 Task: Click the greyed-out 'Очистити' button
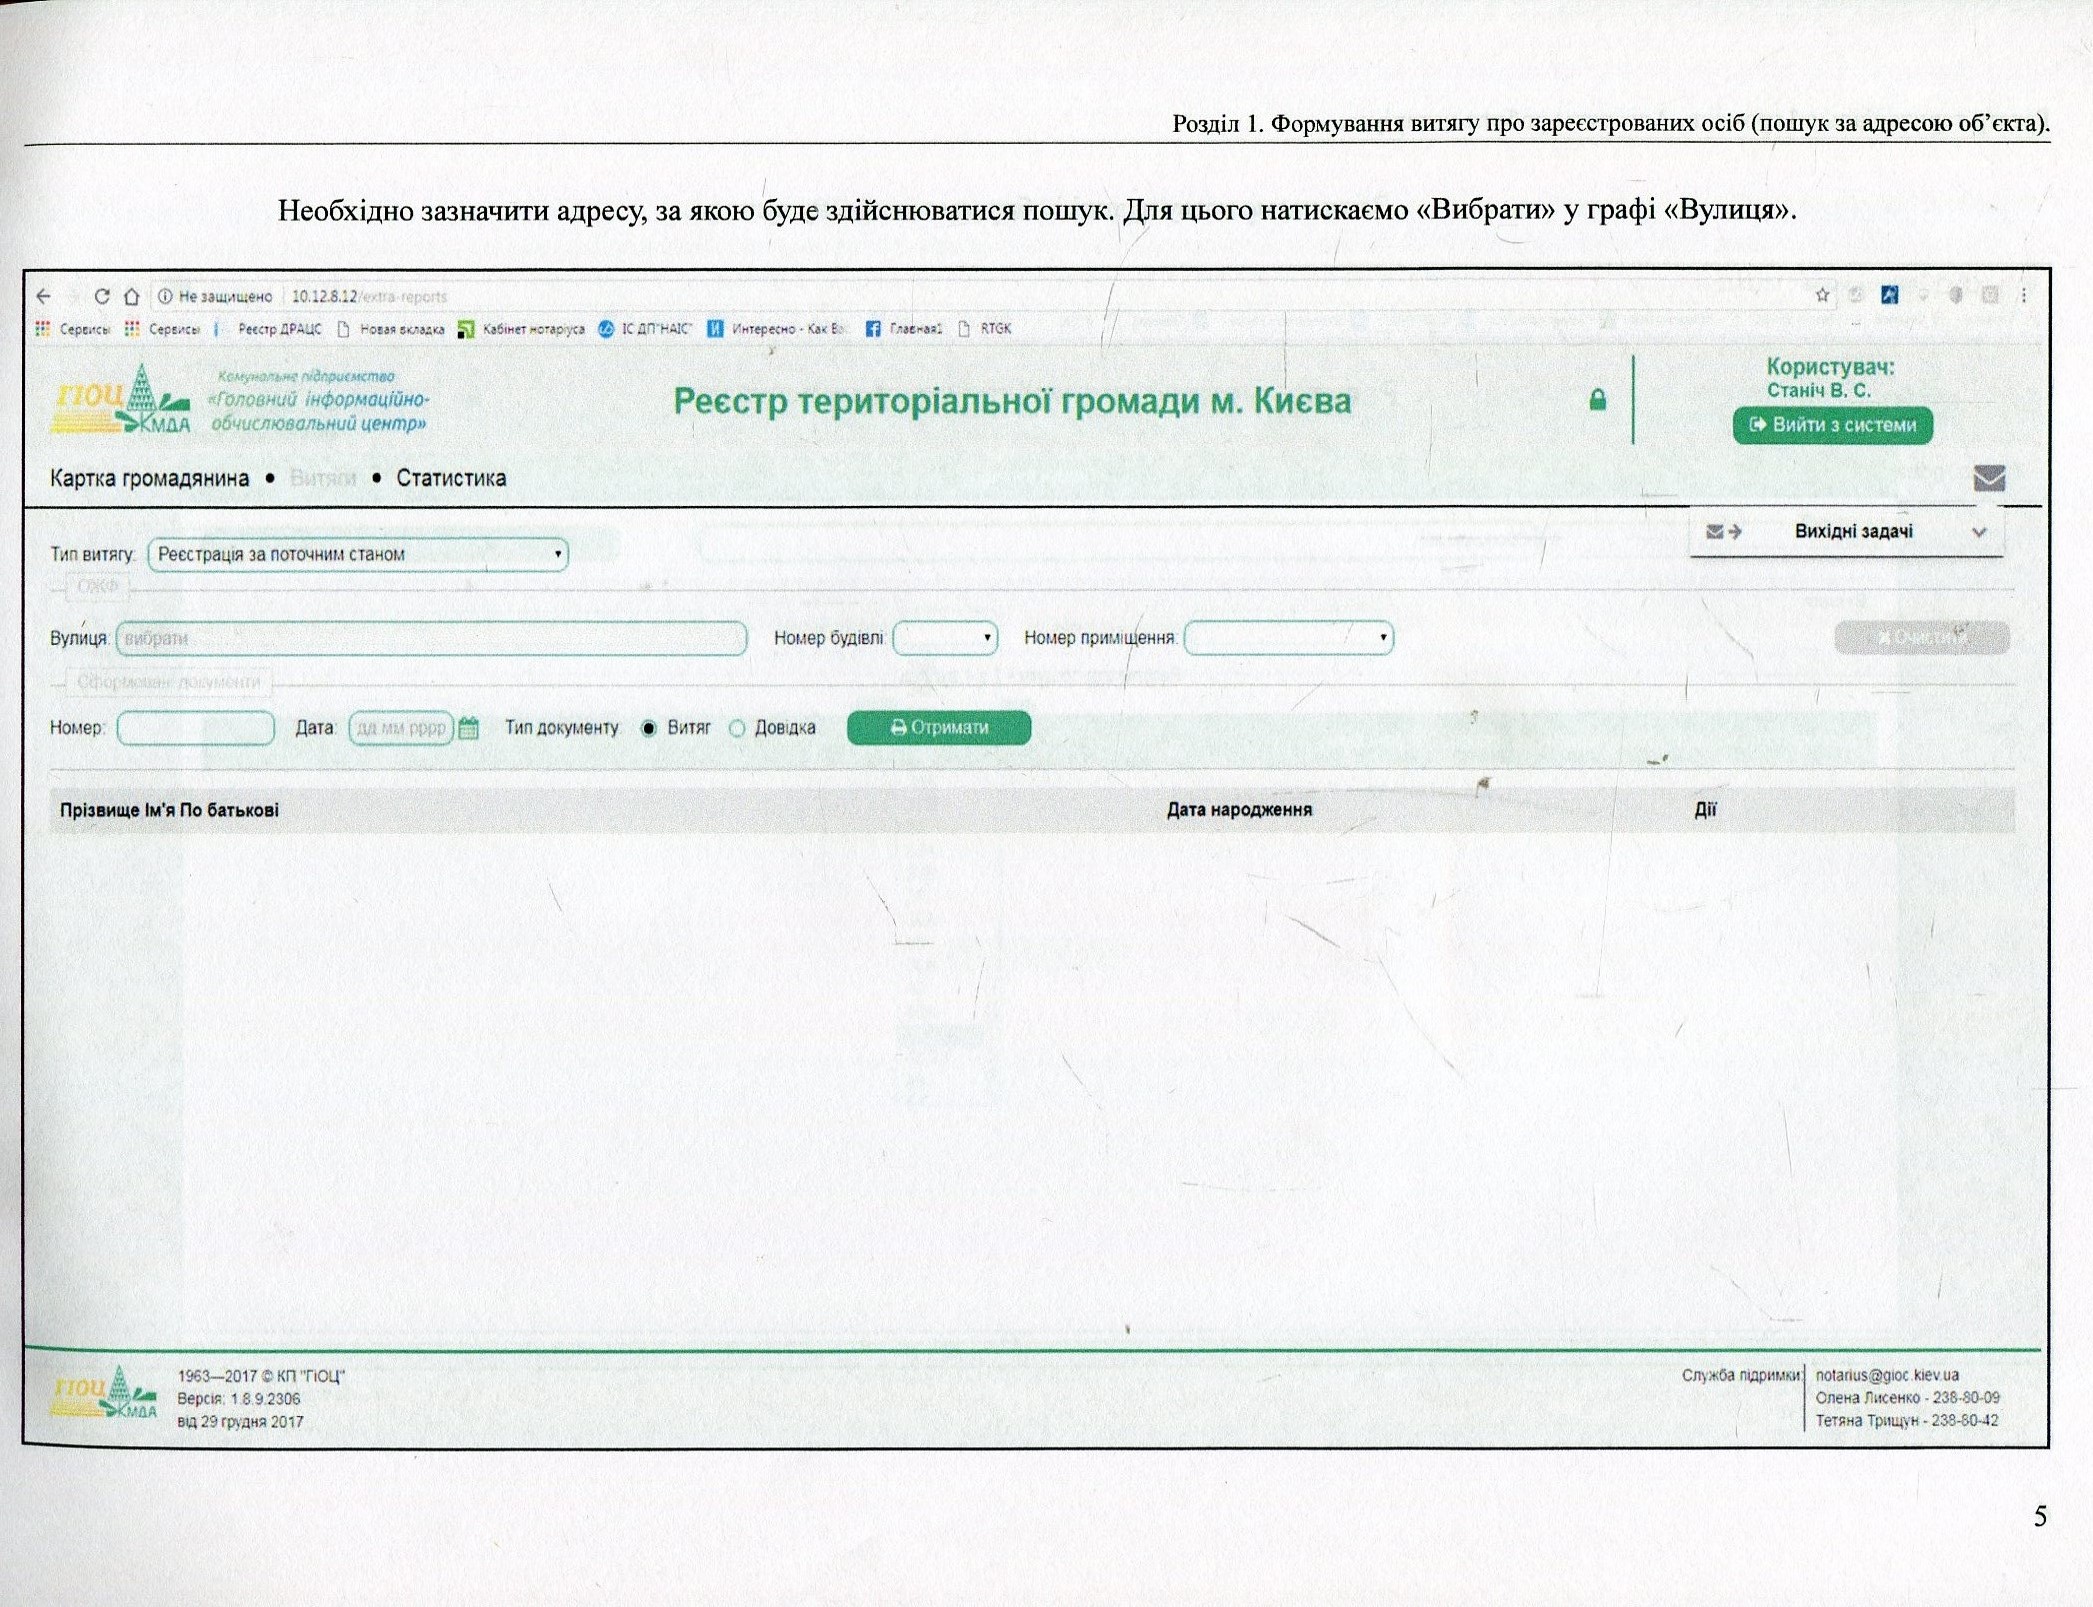(1921, 638)
